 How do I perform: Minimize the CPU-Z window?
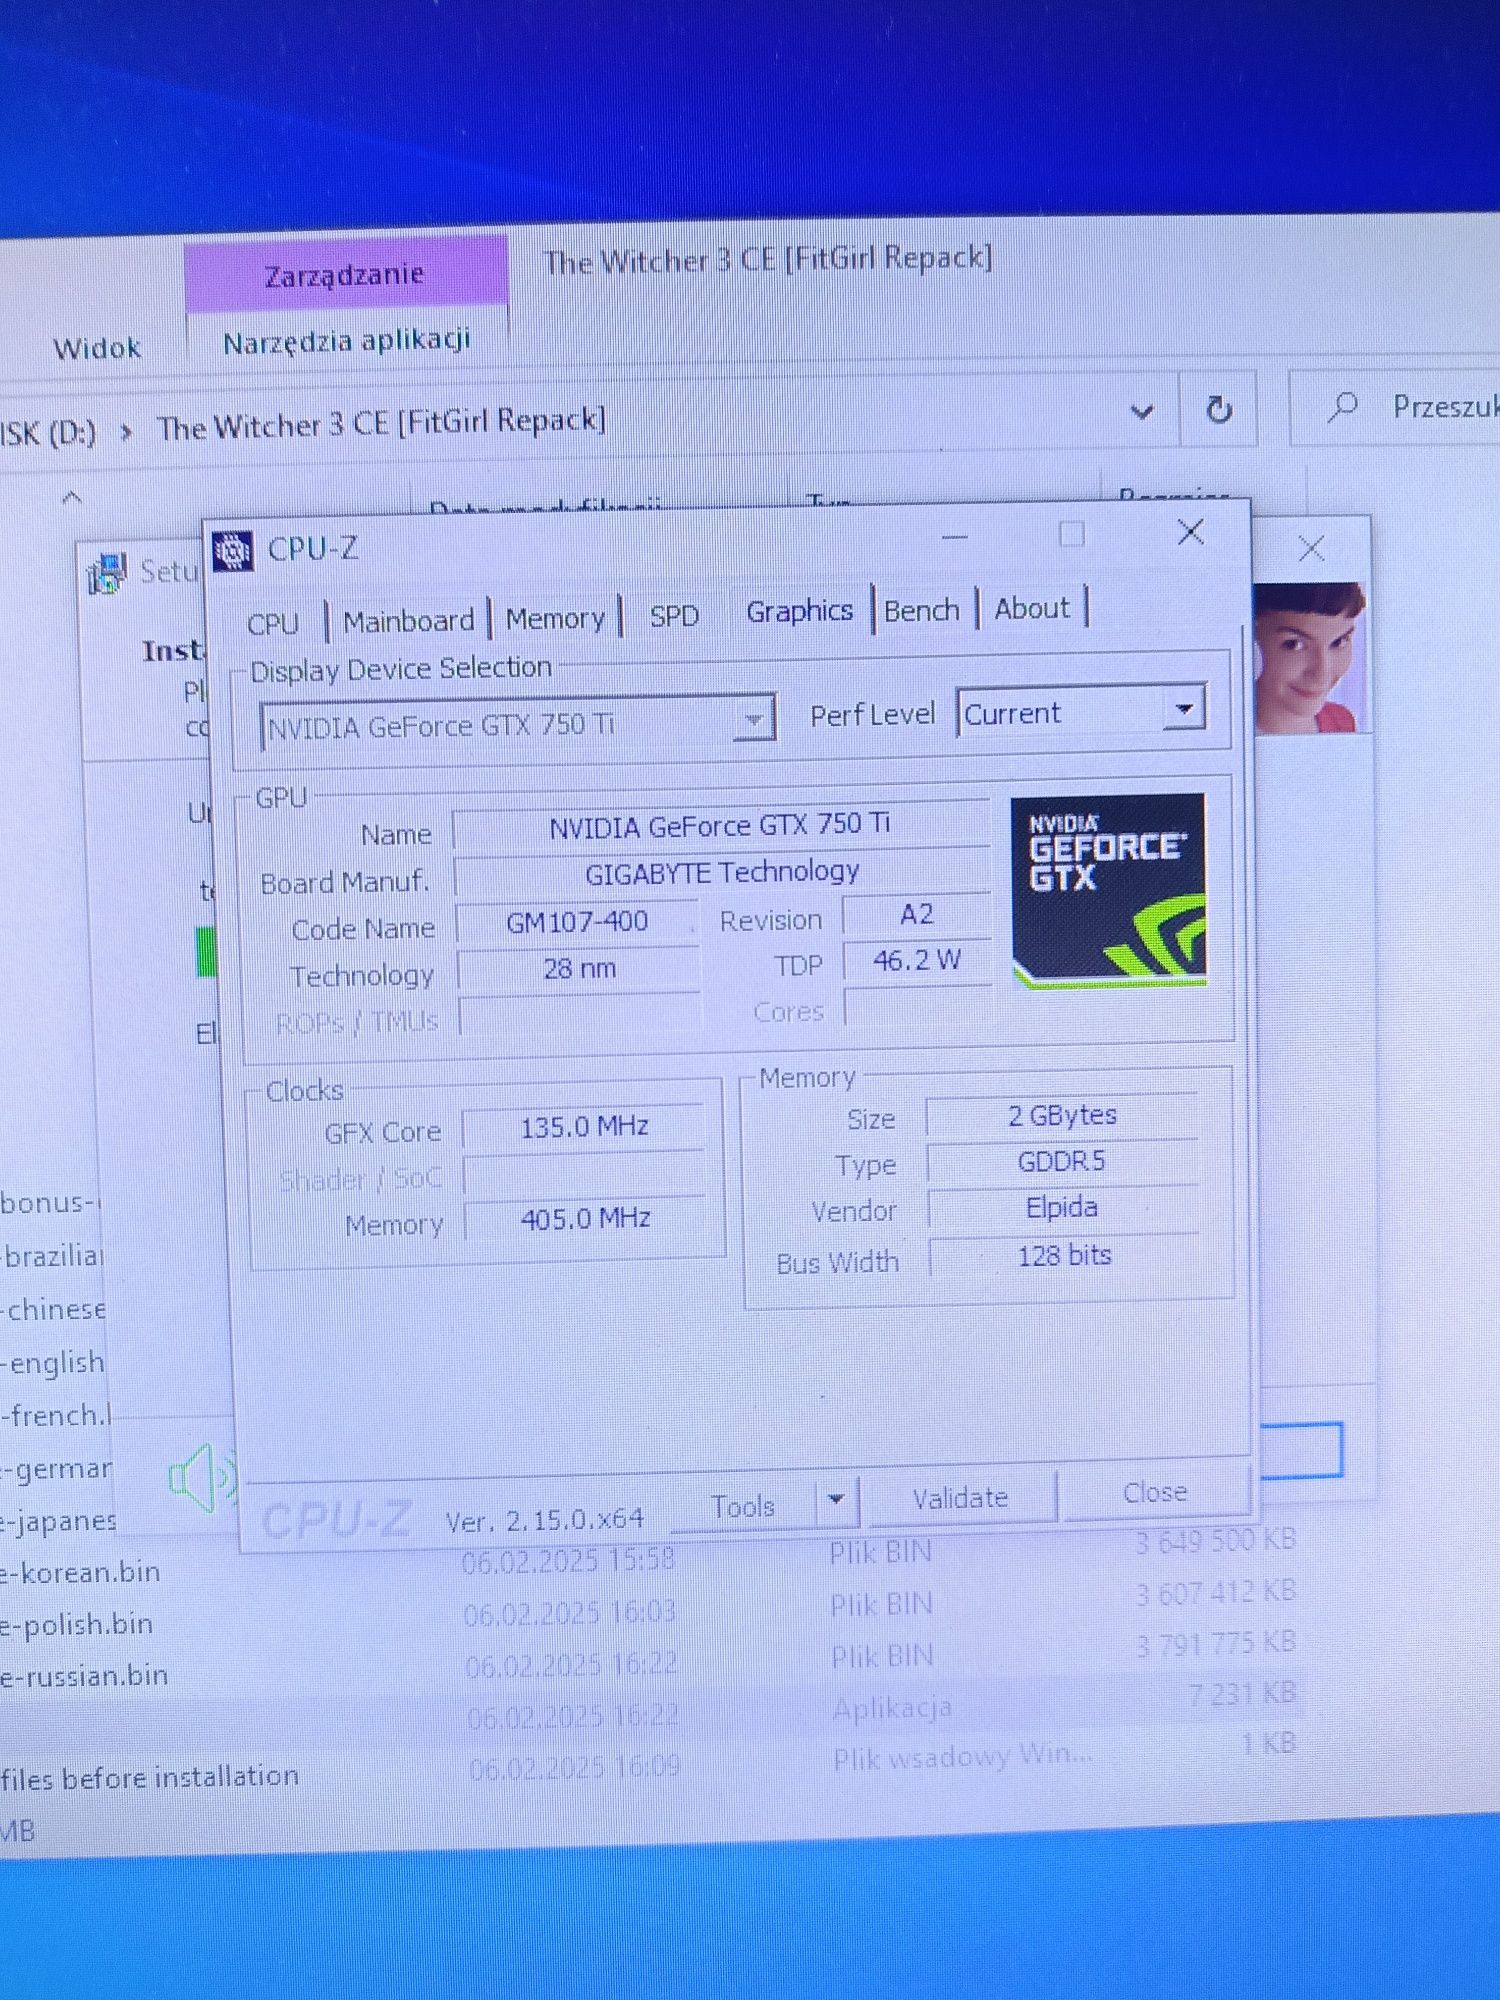955,537
